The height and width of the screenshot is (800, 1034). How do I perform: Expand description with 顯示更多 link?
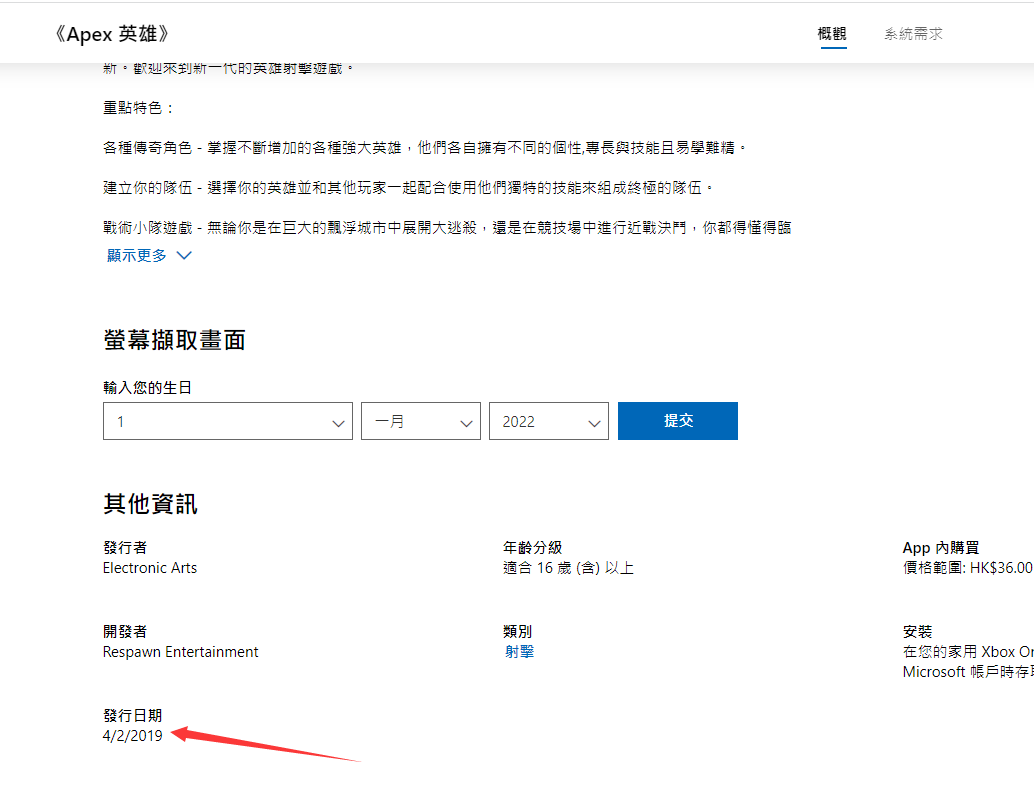click(x=149, y=255)
